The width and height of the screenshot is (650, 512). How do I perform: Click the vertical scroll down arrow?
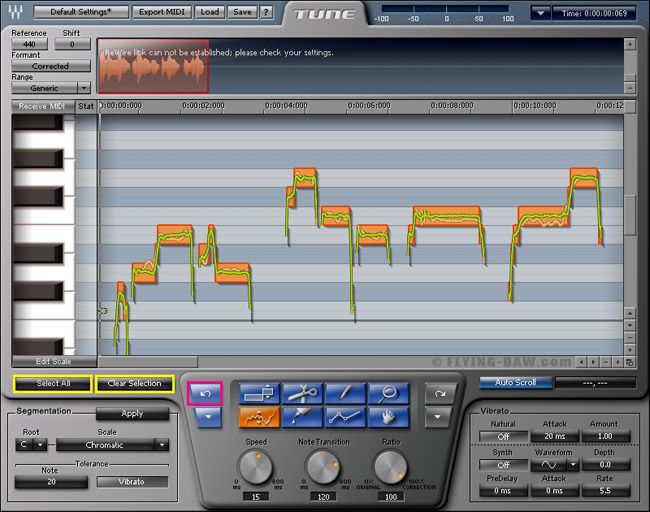(x=630, y=325)
